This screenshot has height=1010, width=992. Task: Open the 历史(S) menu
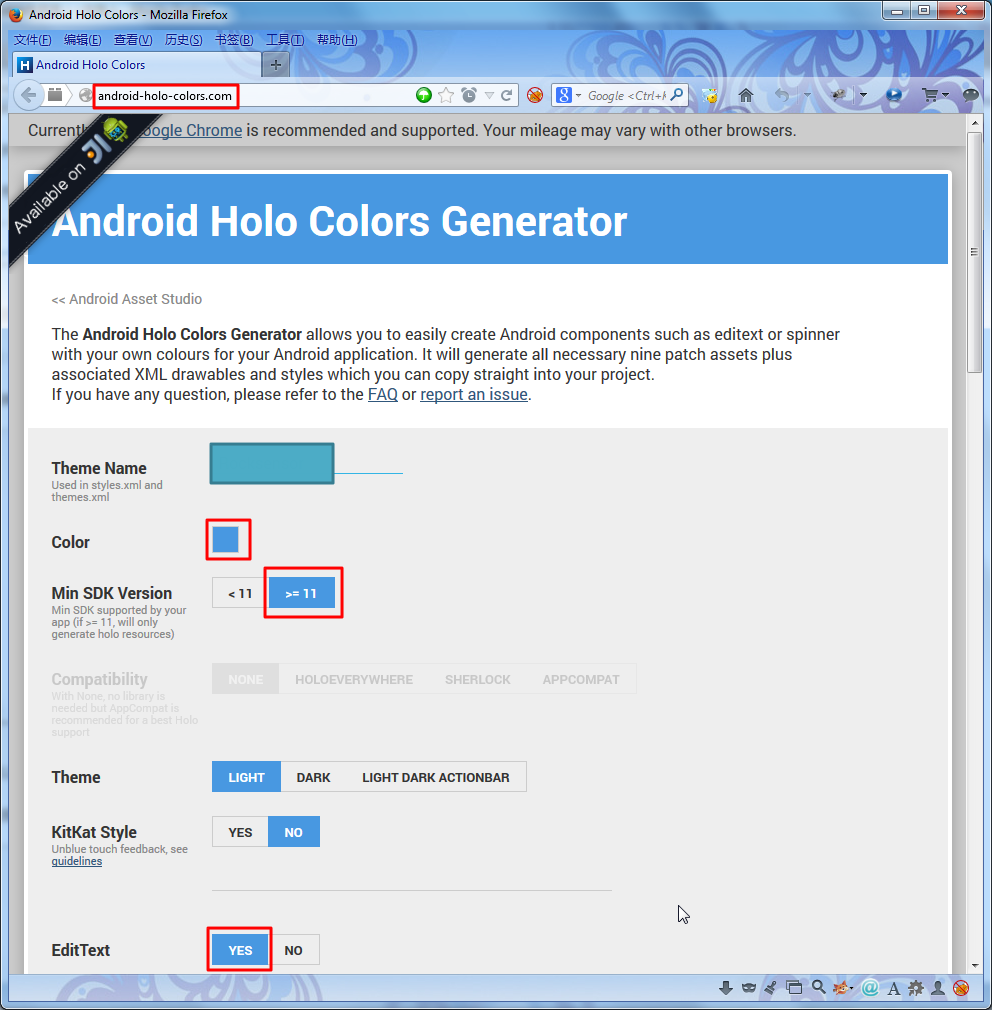coord(184,40)
